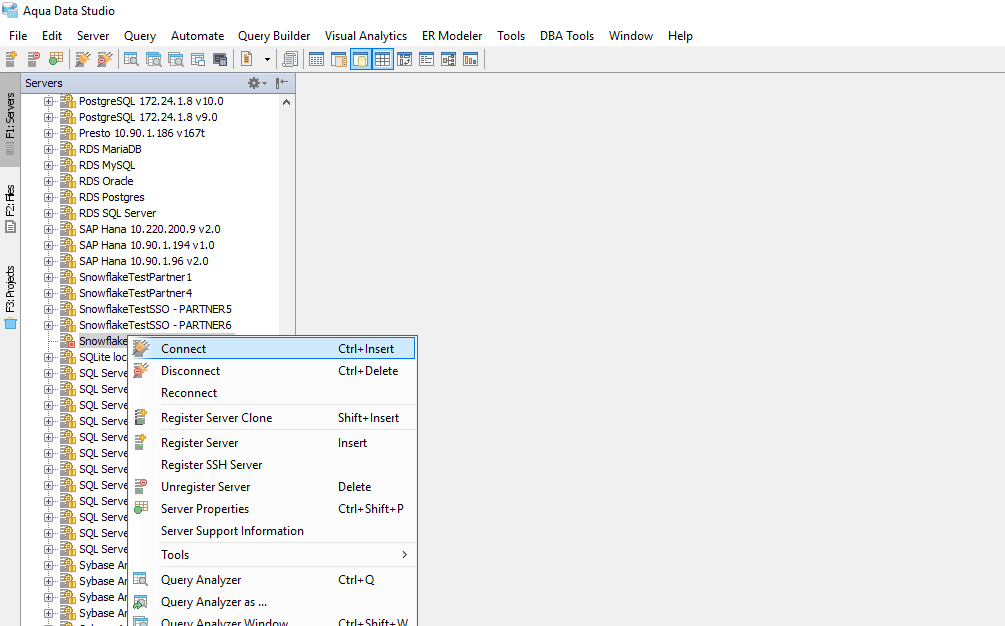Image resolution: width=1005 pixels, height=626 pixels.
Task: Open the Visual Analytics menu
Action: pyautogui.click(x=366, y=36)
